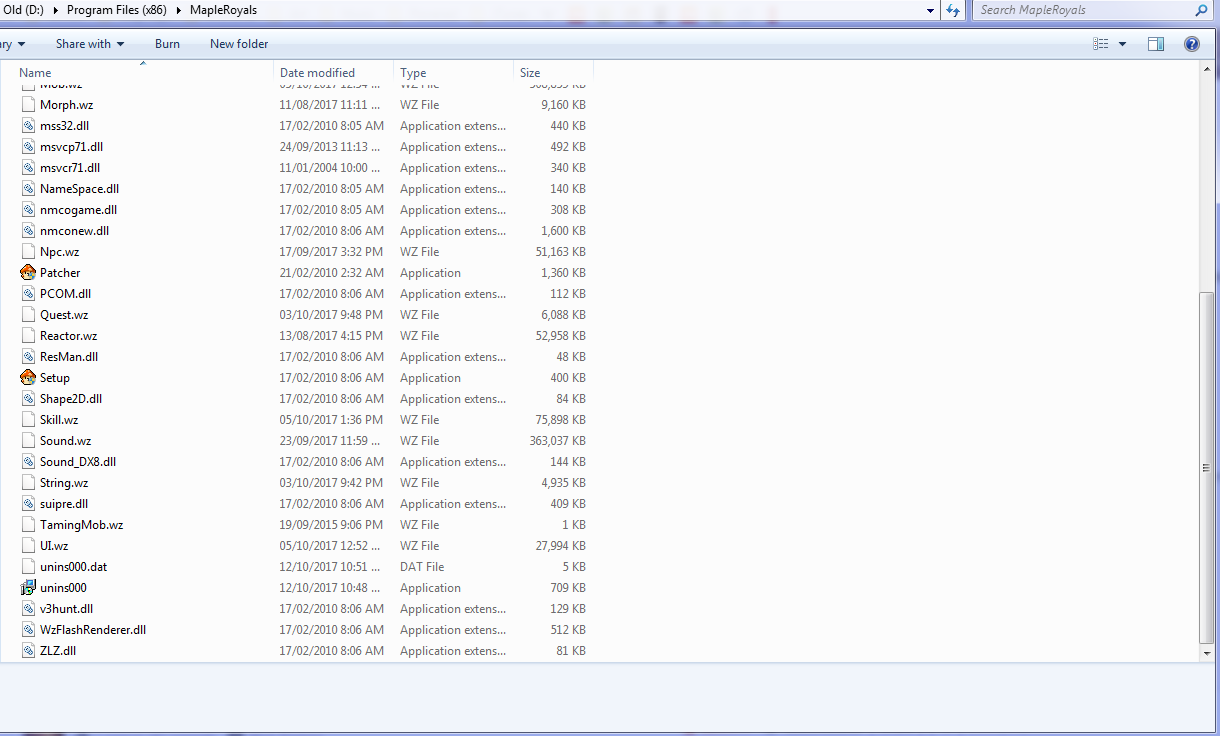Click the Sound_DX8.dll file icon
1220x736 pixels.
click(29, 462)
